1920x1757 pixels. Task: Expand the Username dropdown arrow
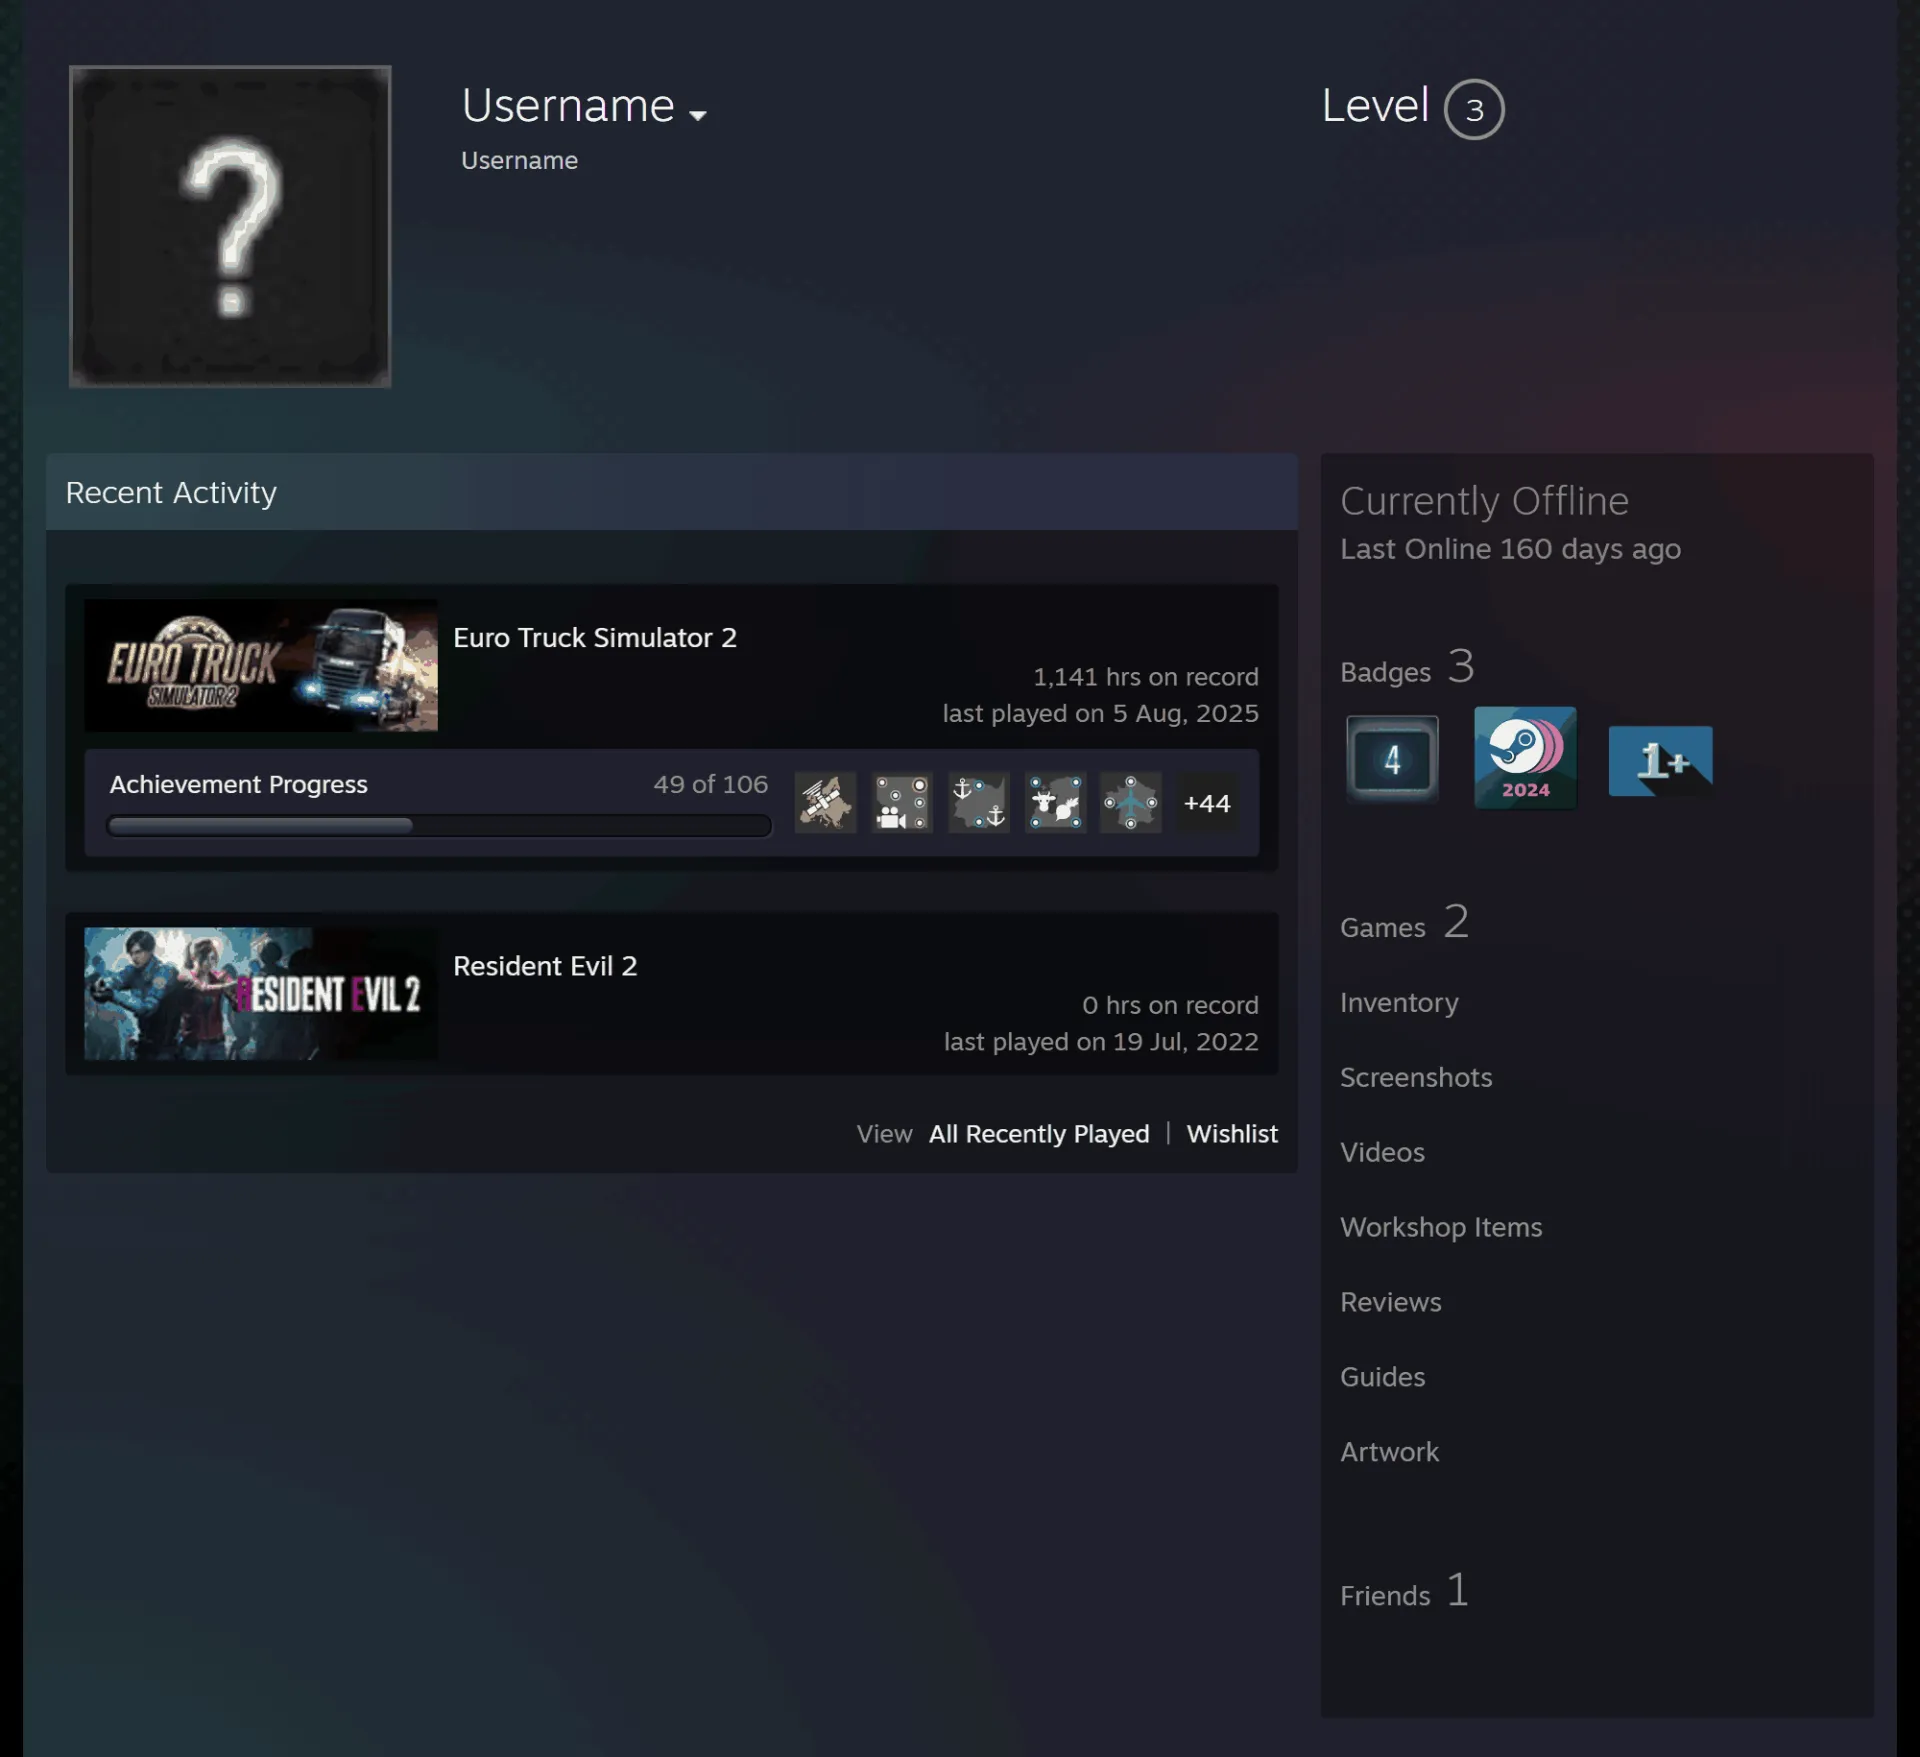pos(698,115)
